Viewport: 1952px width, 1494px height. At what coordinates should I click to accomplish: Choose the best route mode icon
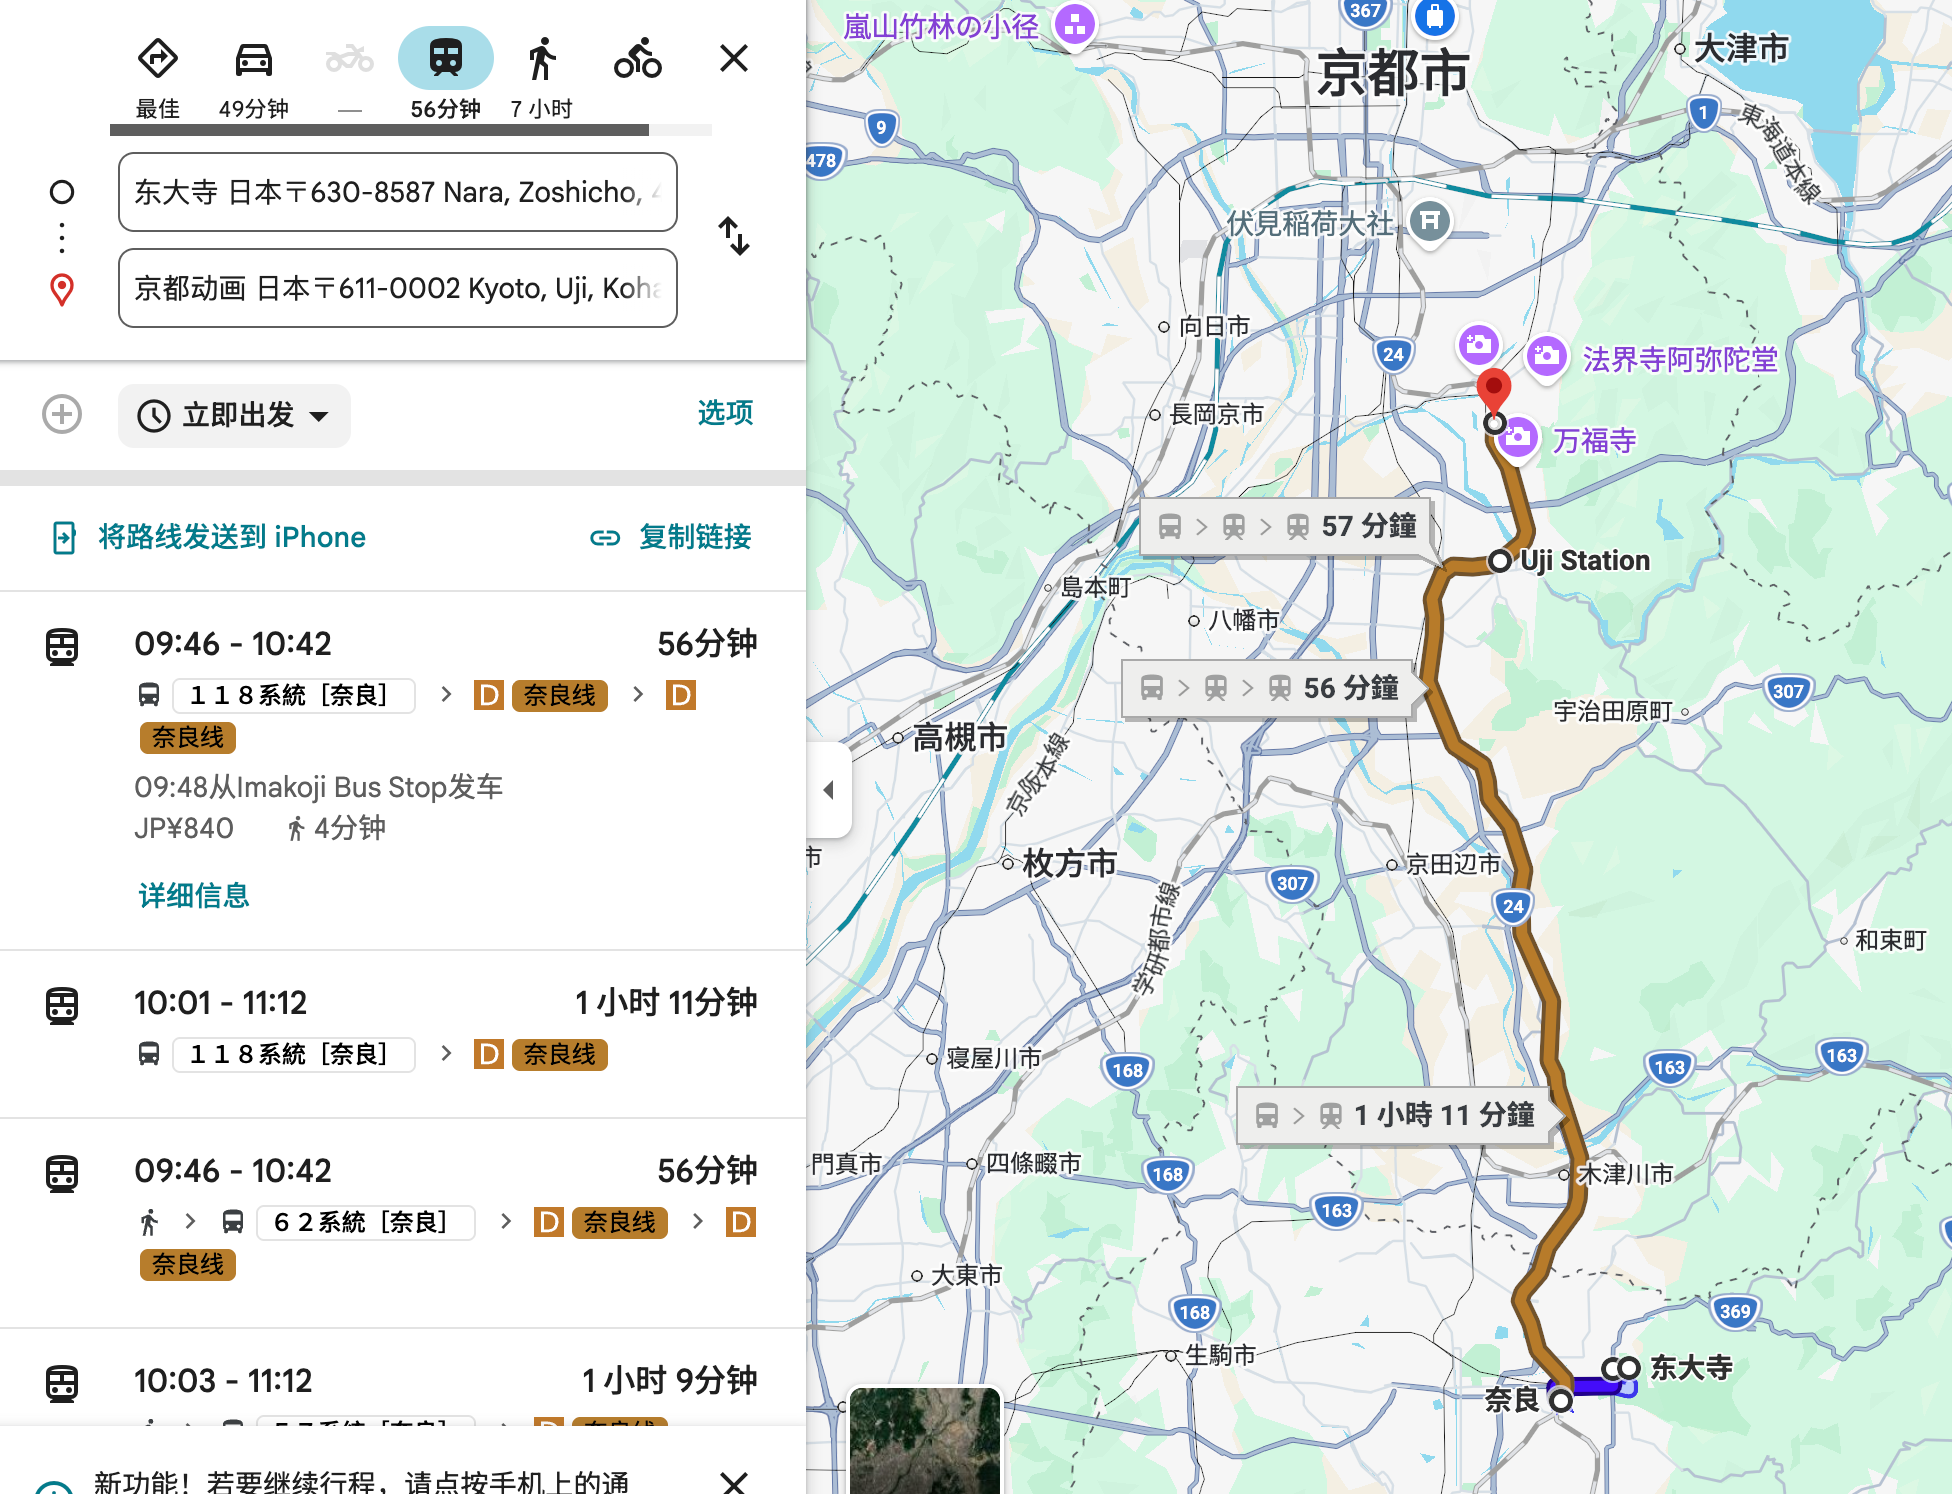157,60
